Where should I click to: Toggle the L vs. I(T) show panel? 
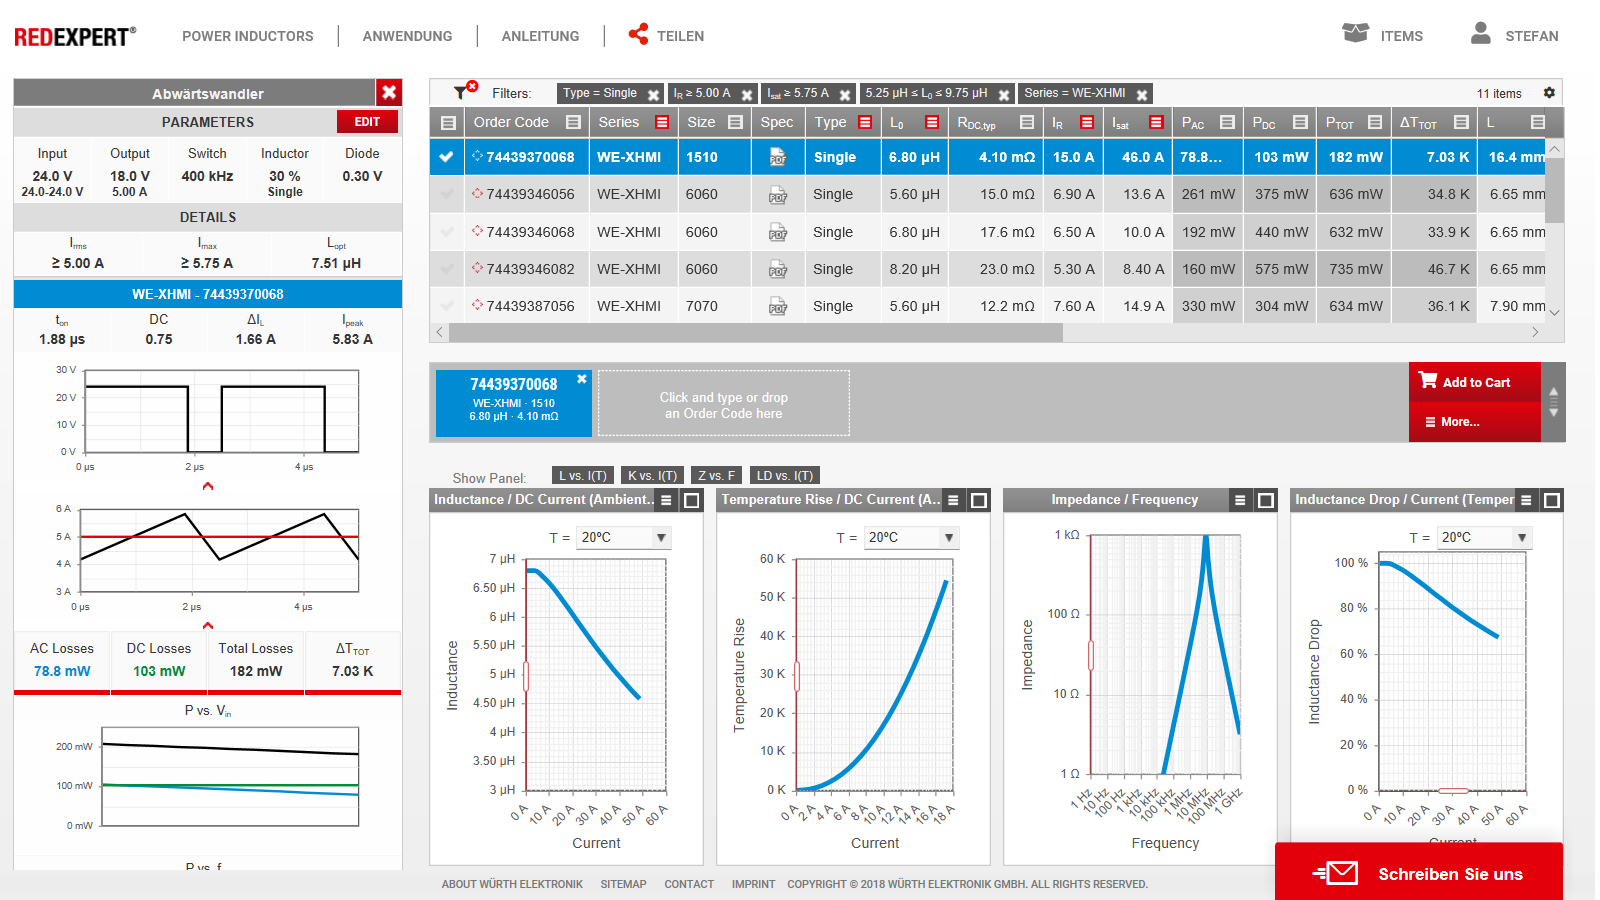pos(582,476)
